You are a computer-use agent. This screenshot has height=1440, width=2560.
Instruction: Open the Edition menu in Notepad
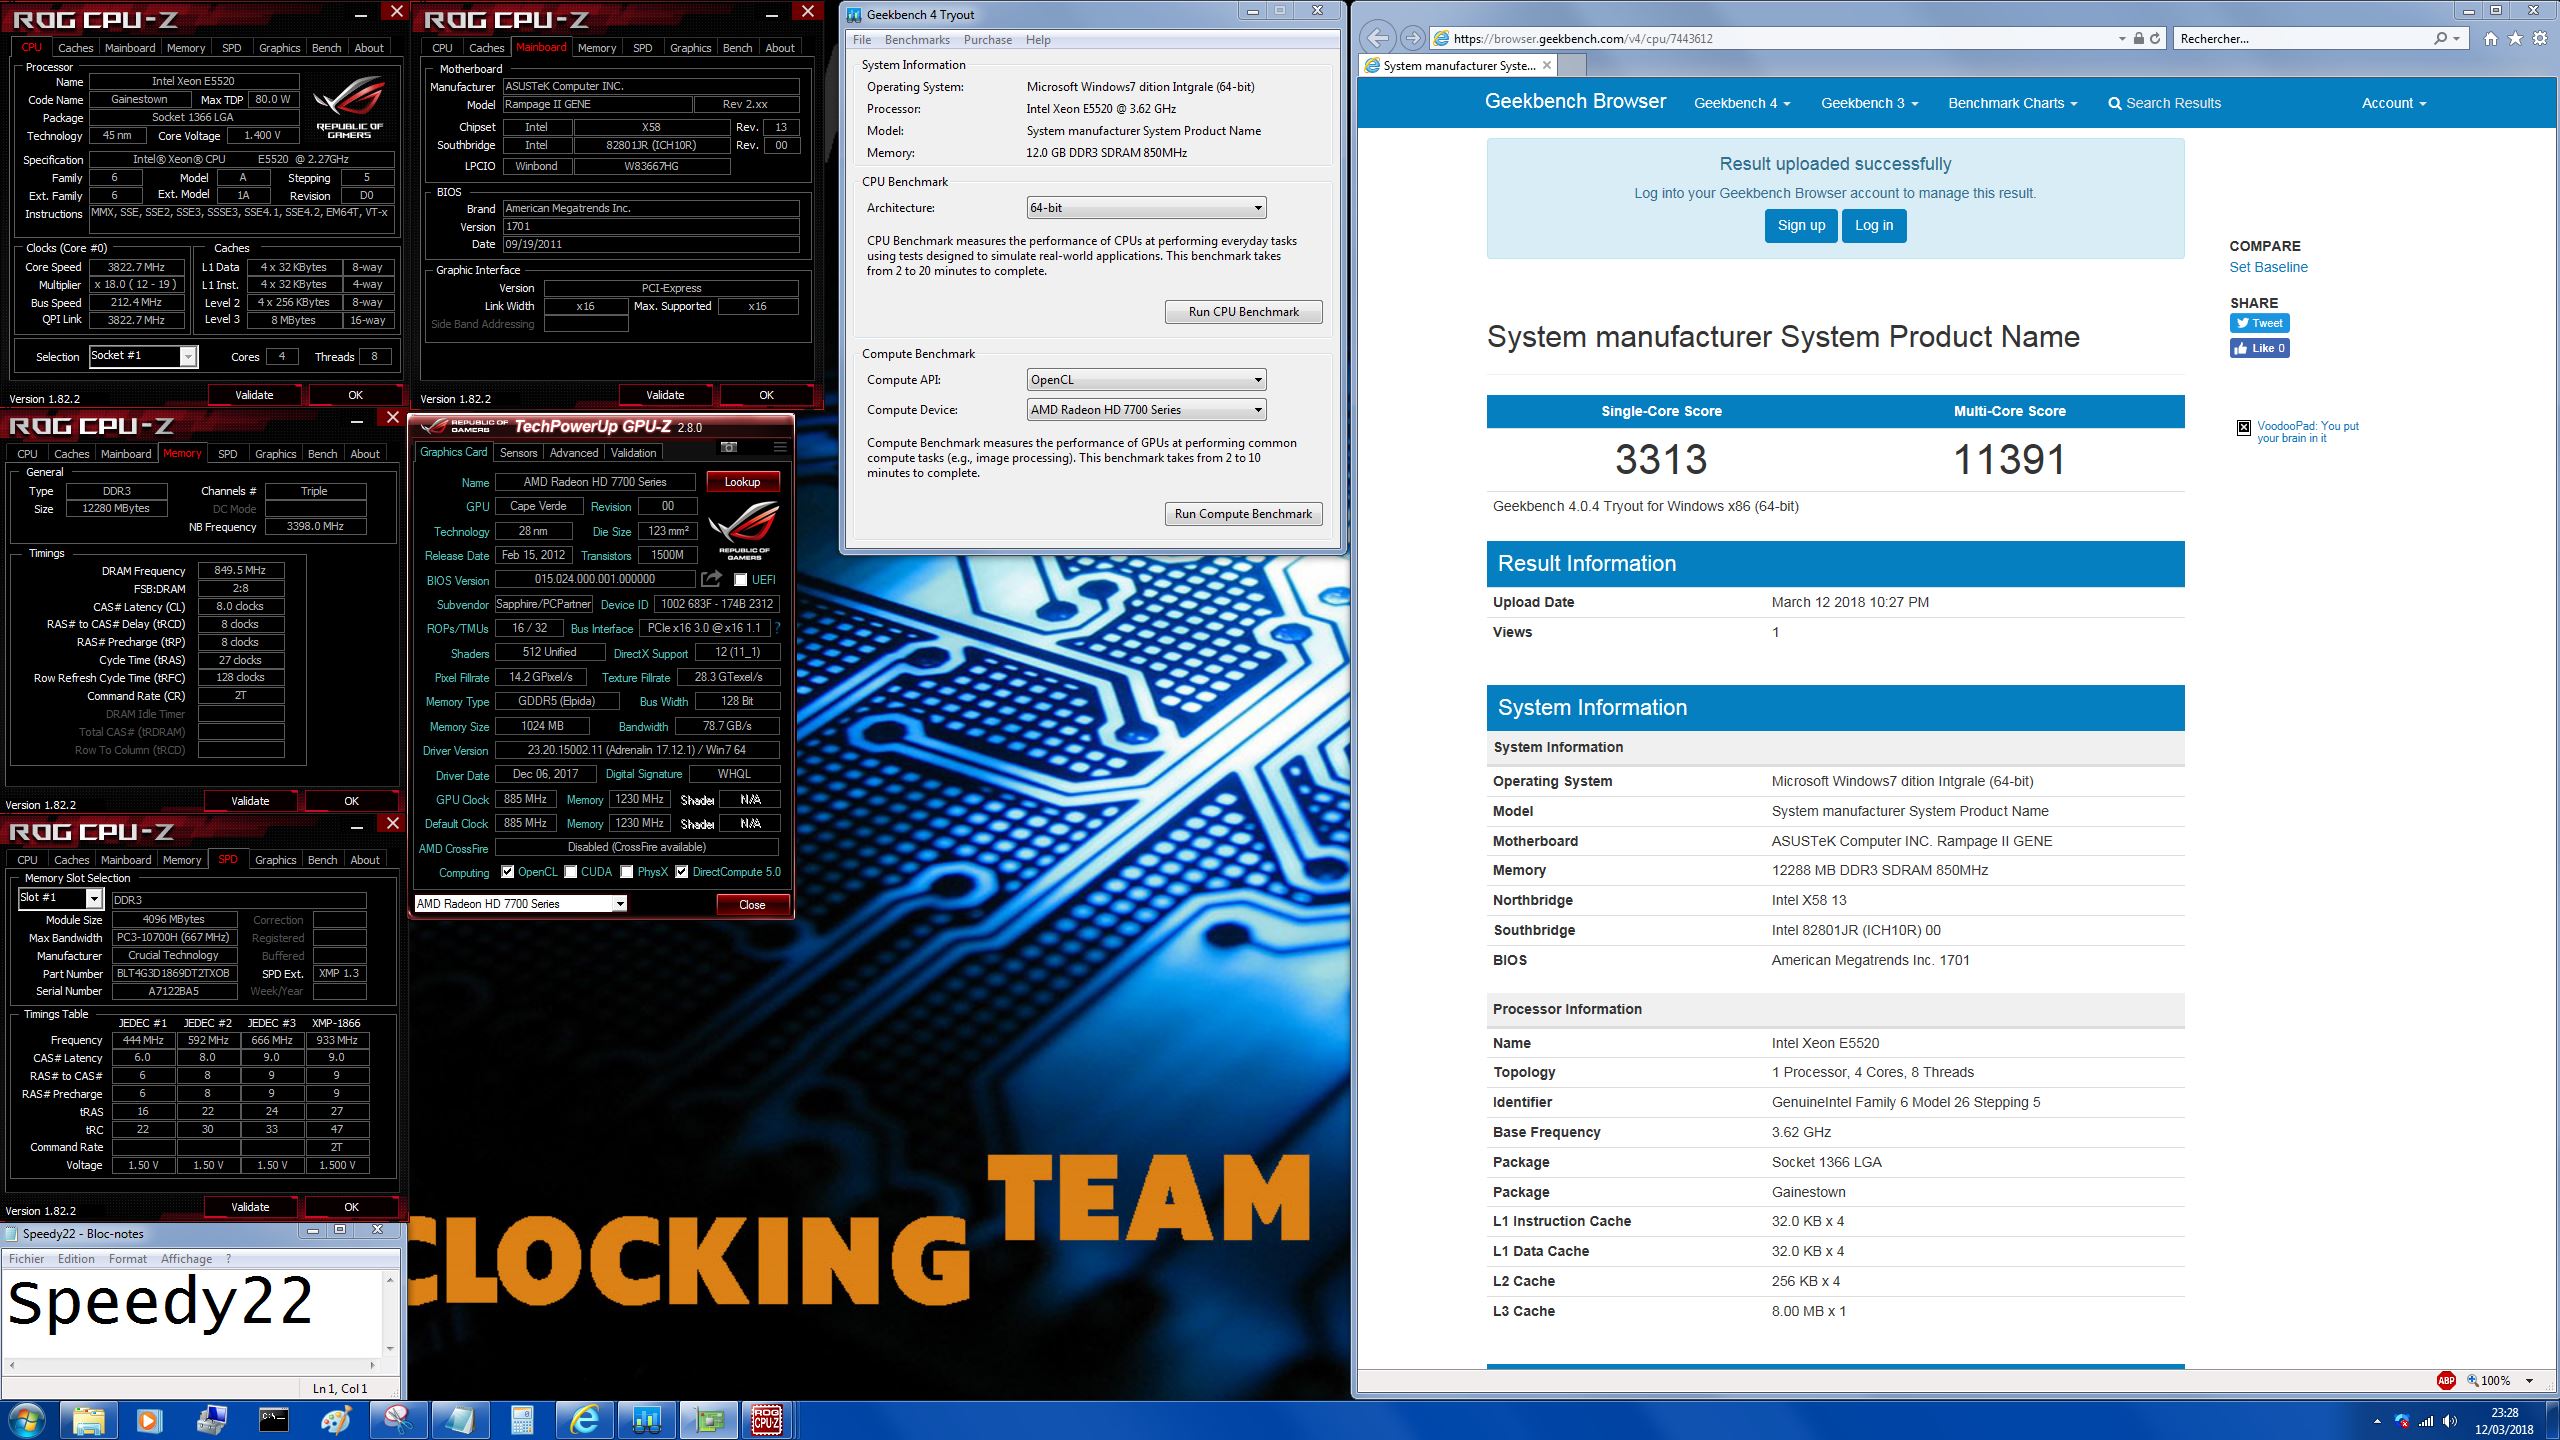[76, 1259]
